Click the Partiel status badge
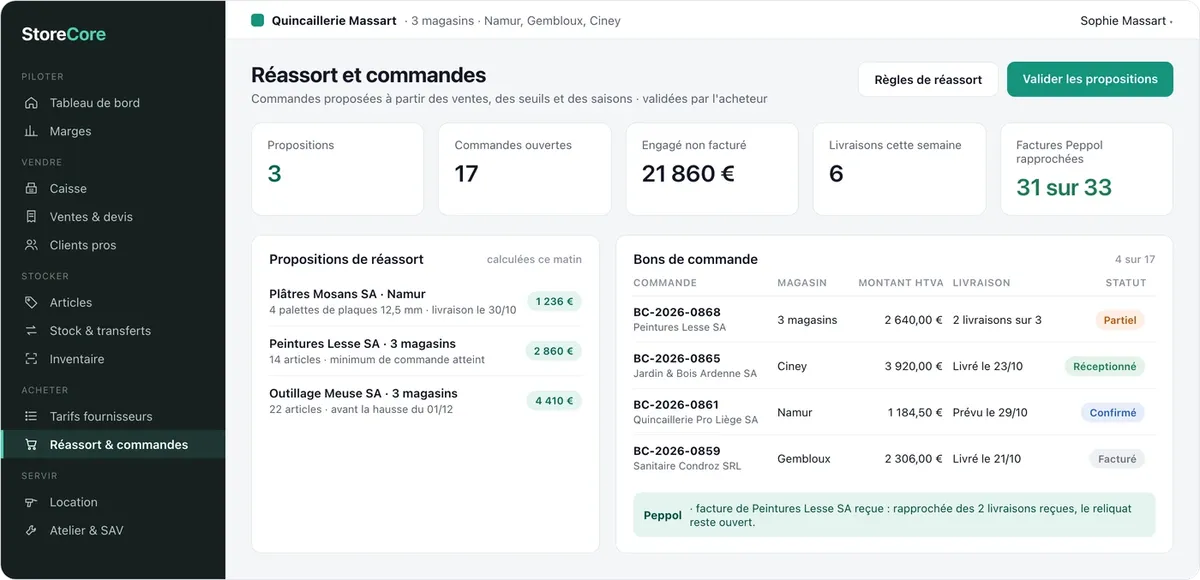The image size is (1200, 580). click(x=1120, y=320)
